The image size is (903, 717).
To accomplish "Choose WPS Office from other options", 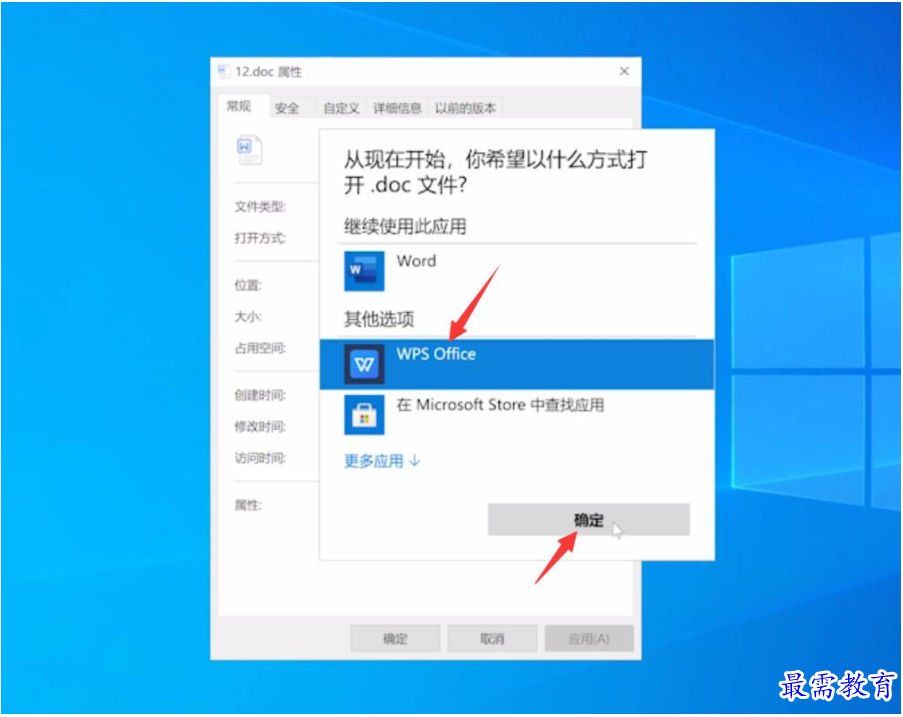I will (x=517, y=364).
